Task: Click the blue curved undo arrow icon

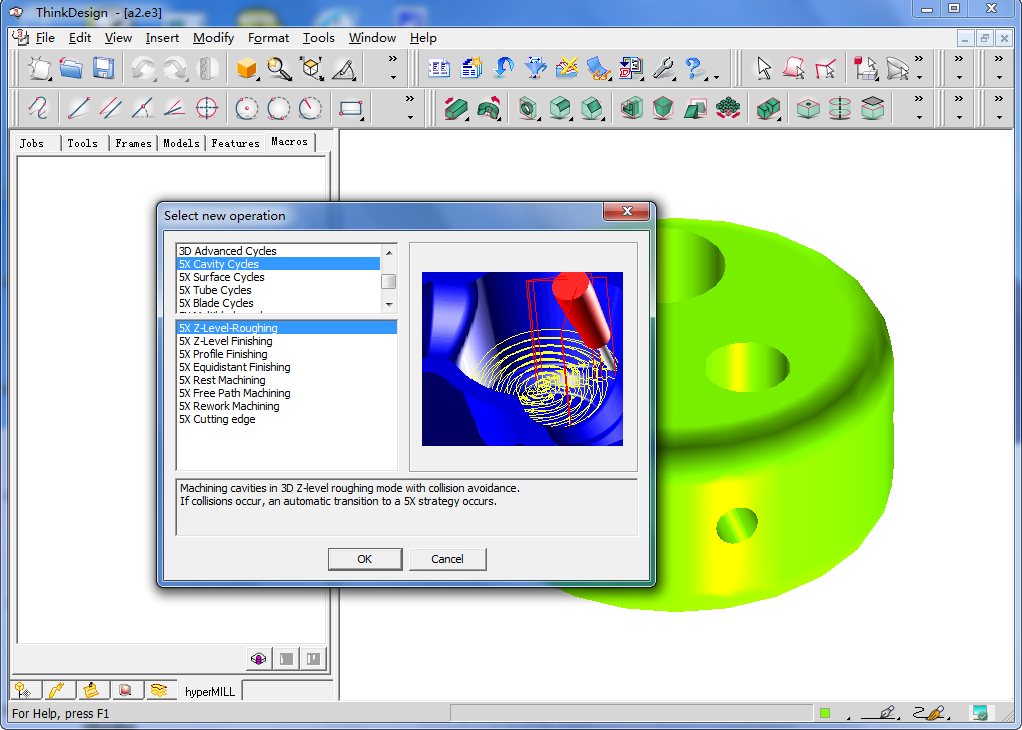Action: click(503, 68)
